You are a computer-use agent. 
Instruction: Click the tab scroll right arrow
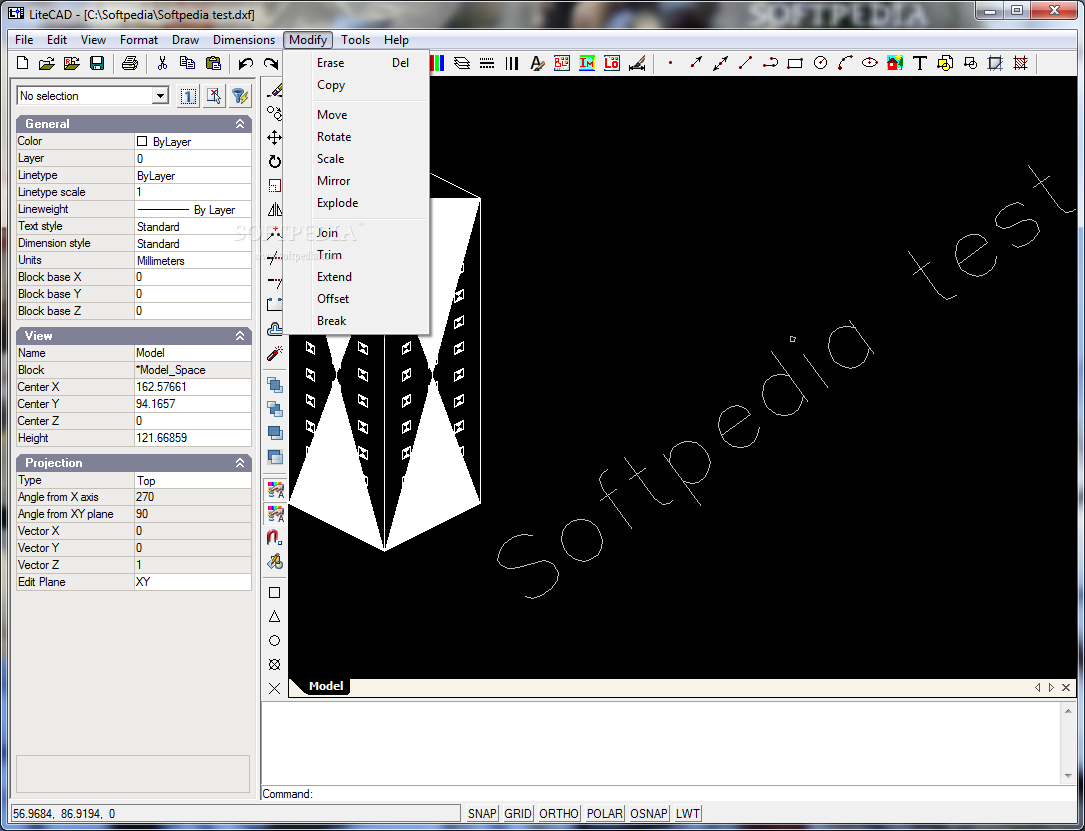1051,687
